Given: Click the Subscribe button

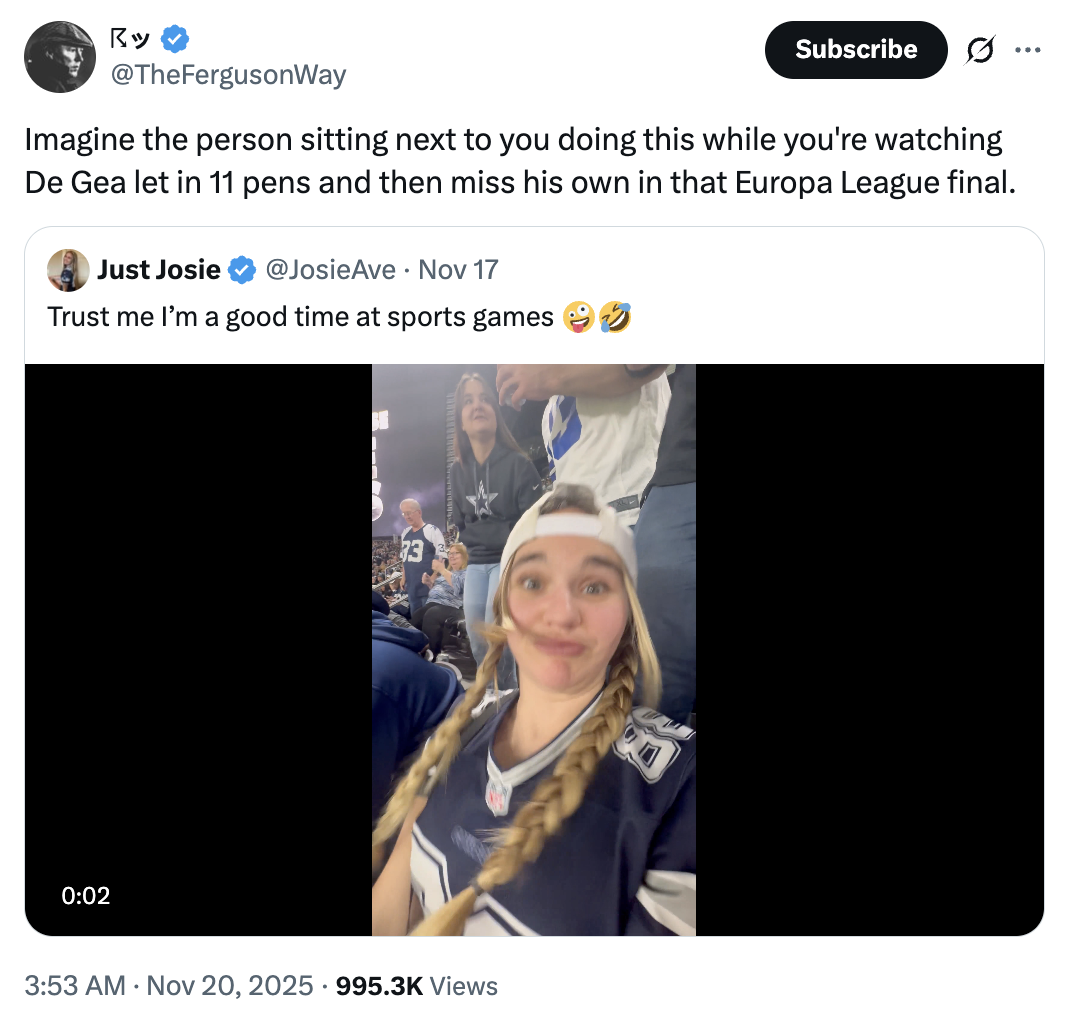Looking at the screenshot, I should (x=856, y=49).
